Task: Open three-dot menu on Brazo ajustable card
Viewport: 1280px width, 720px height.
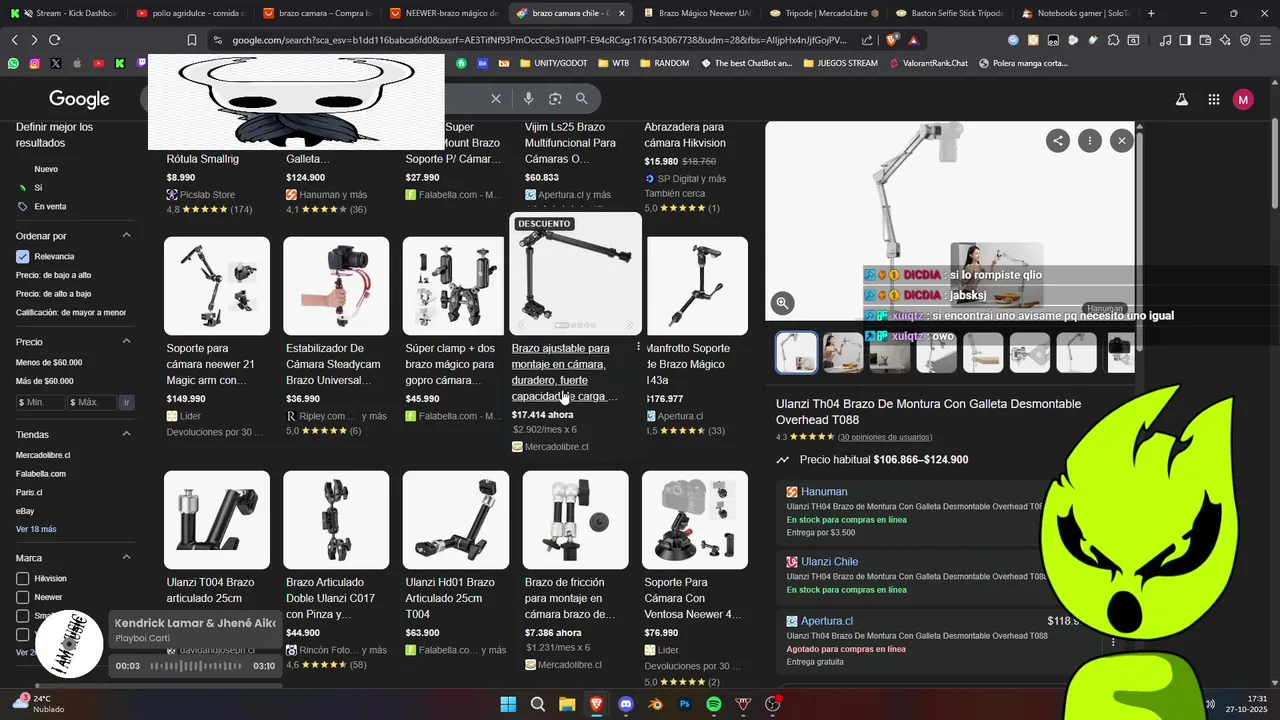Action: (638, 347)
